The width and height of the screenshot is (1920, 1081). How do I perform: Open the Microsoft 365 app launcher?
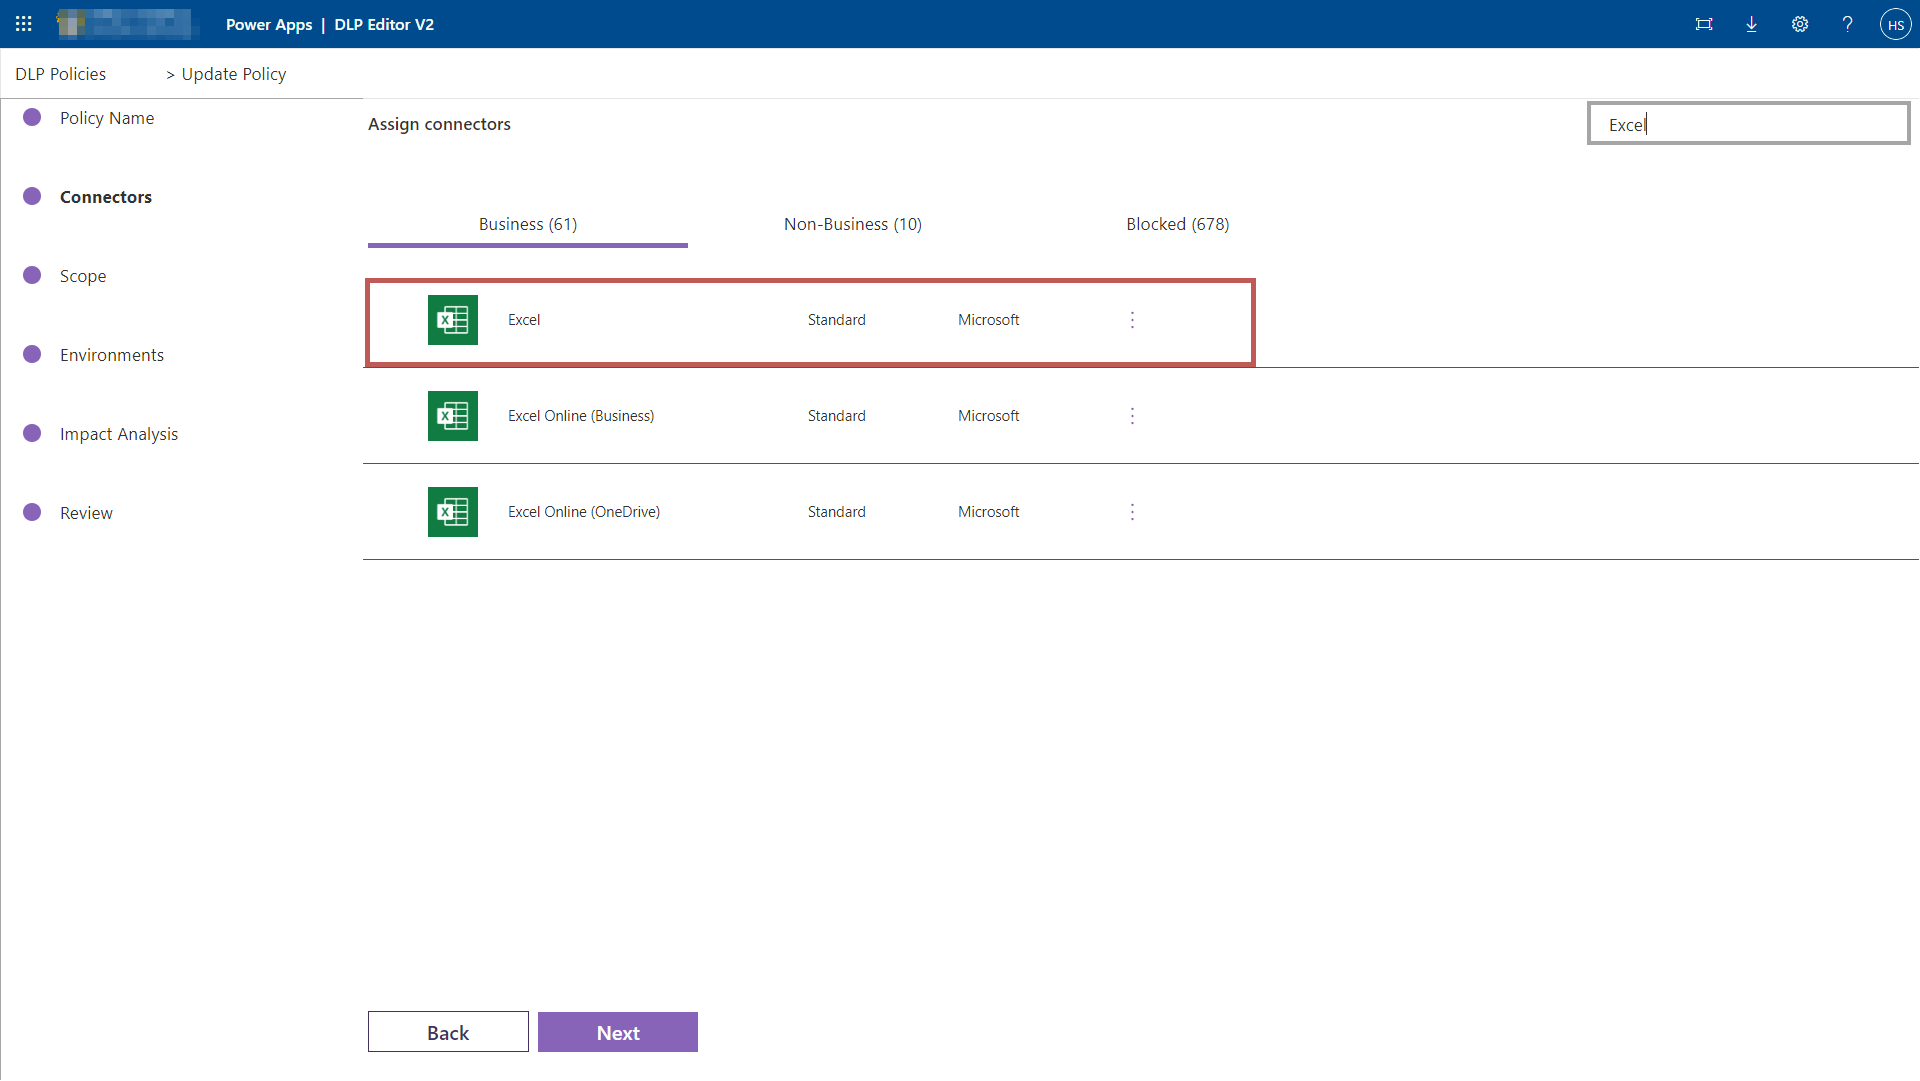(x=23, y=24)
